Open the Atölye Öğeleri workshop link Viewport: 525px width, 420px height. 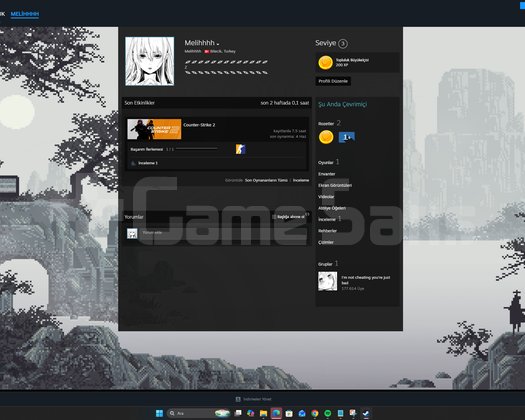332,208
